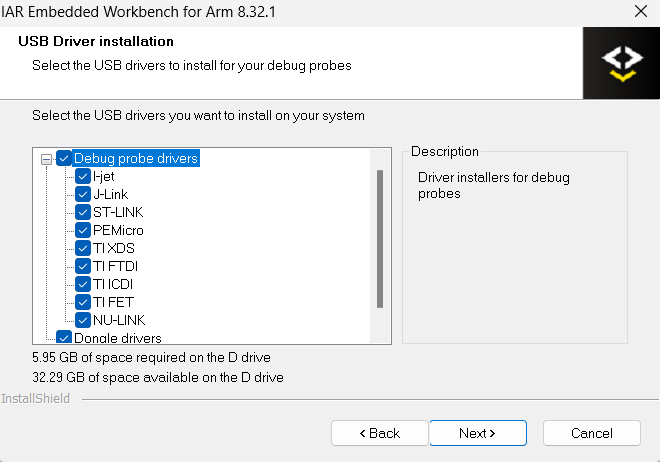The width and height of the screenshot is (660, 462).
Task: Close the IAR installer window
Action: pyautogui.click(x=641, y=11)
